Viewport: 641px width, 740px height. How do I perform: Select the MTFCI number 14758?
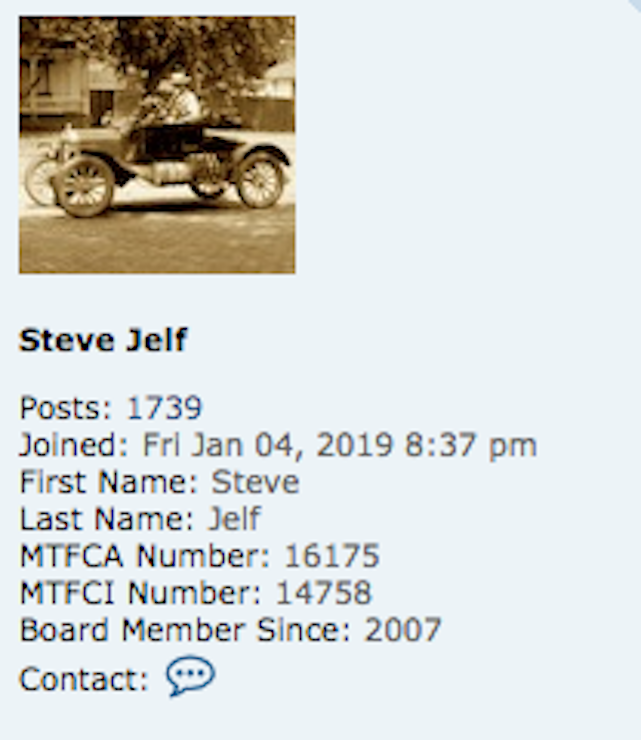point(323,593)
